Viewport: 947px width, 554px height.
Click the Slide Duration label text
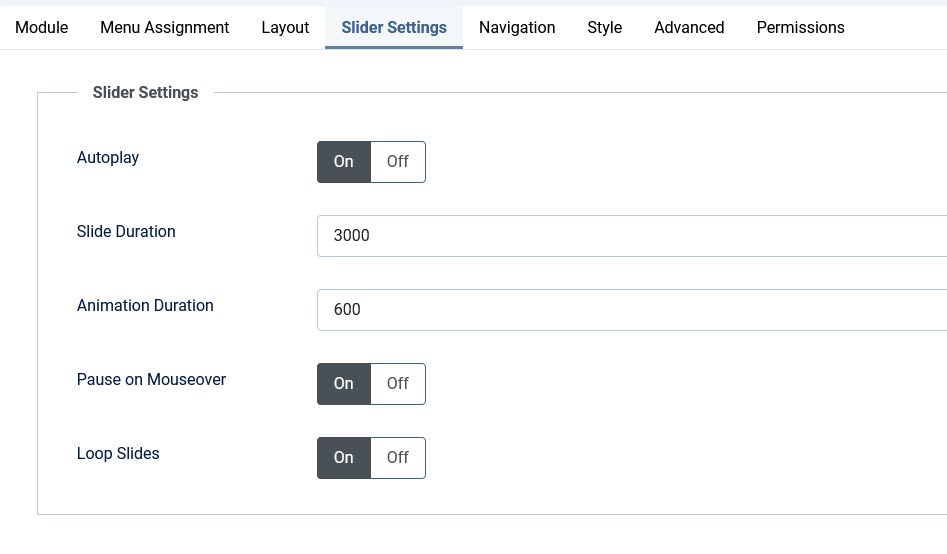pyautogui.click(x=126, y=231)
